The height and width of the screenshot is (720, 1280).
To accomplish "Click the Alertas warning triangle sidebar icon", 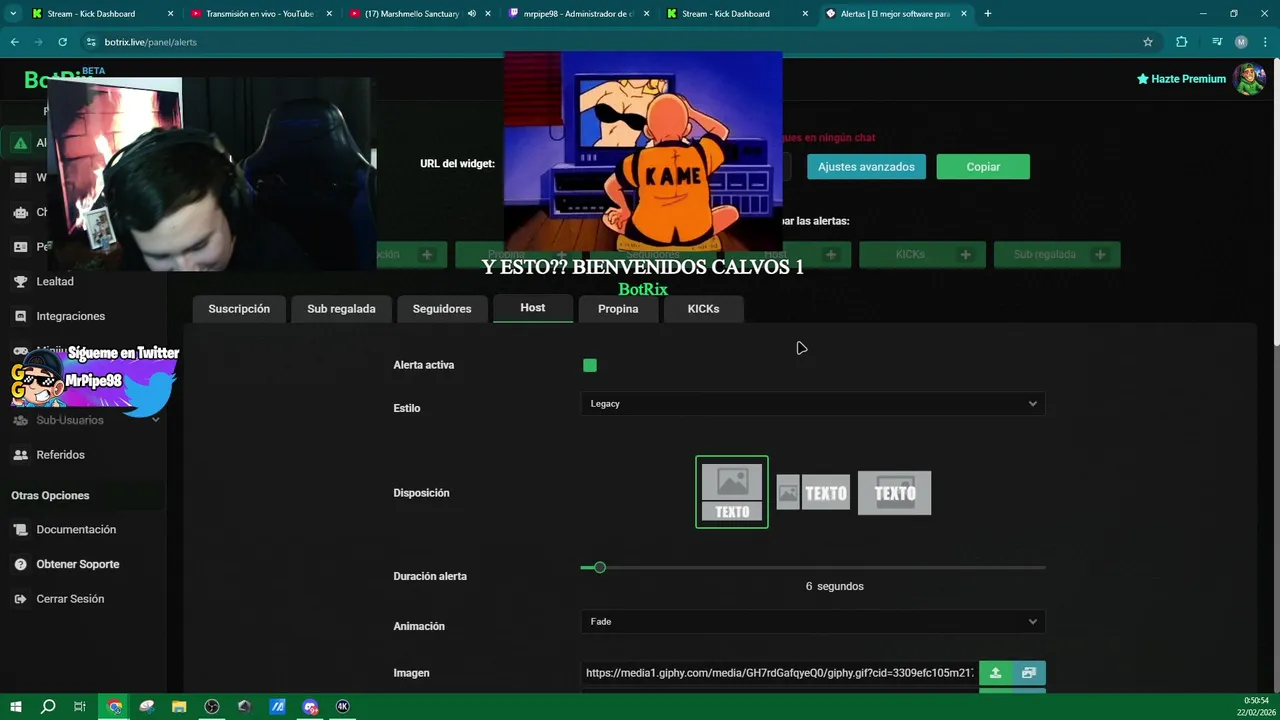I will [20, 143].
